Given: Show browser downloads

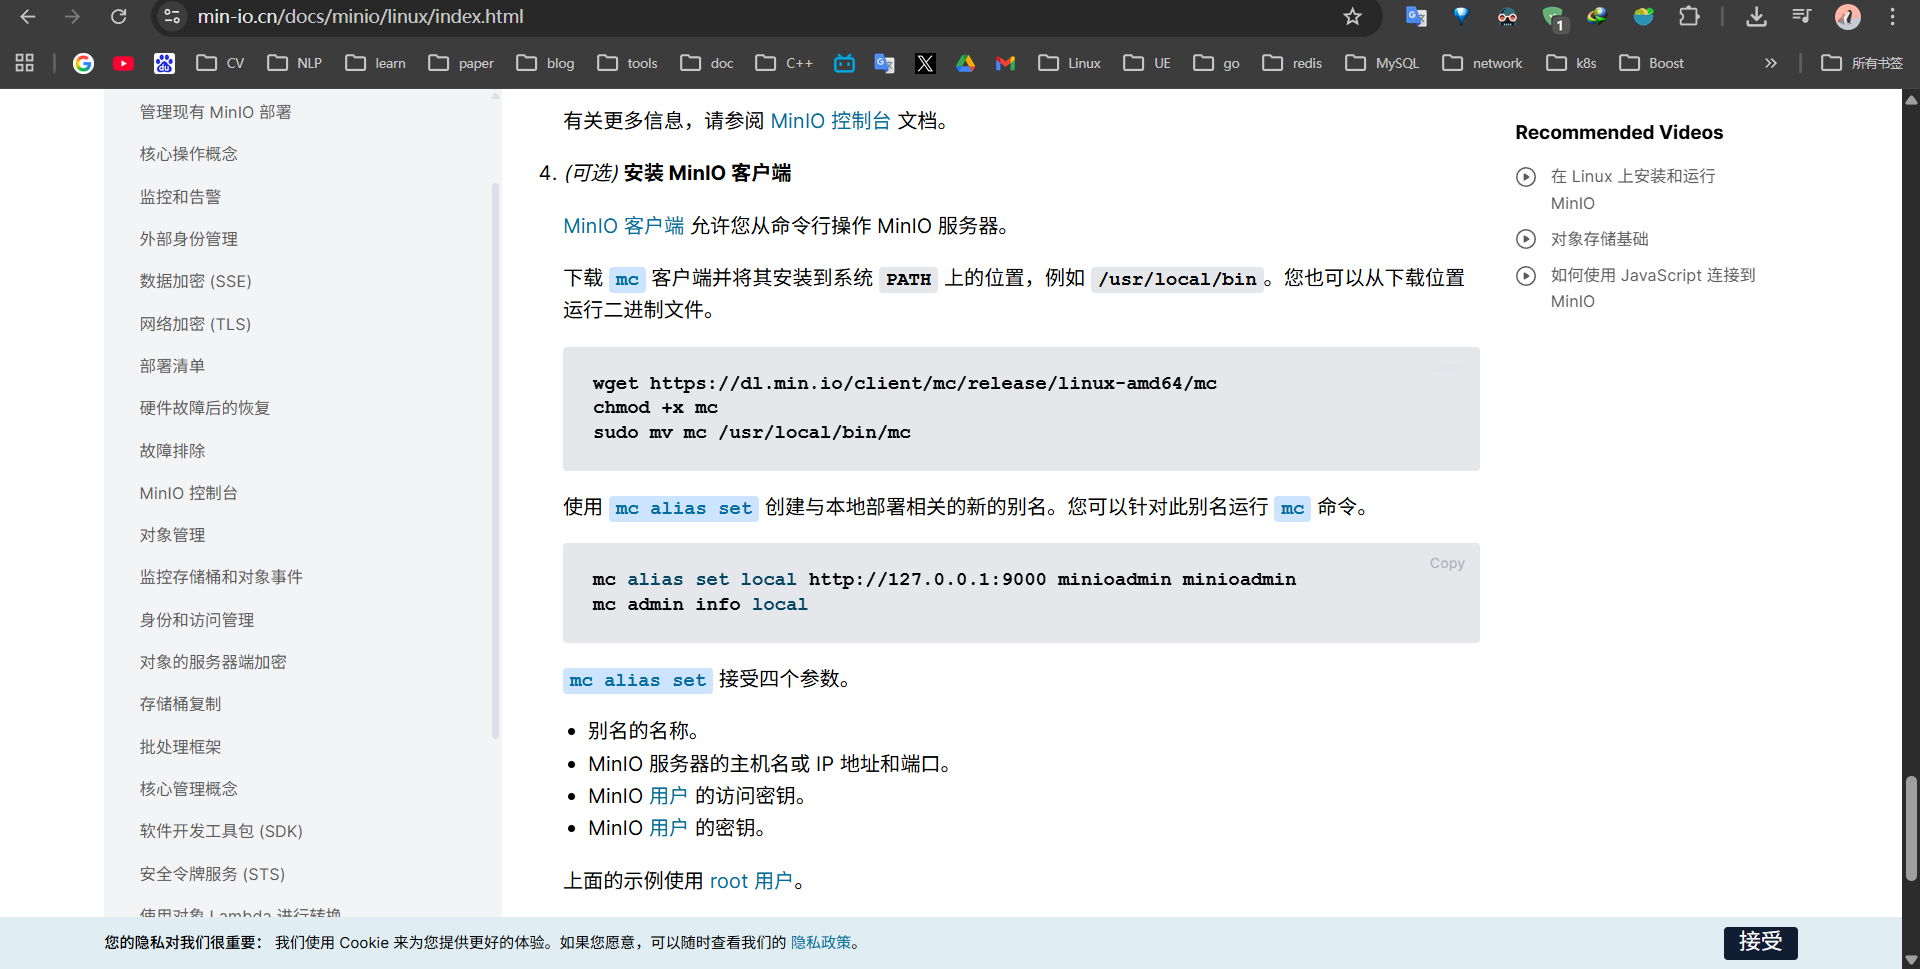Looking at the screenshot, I should point(1756,17).
